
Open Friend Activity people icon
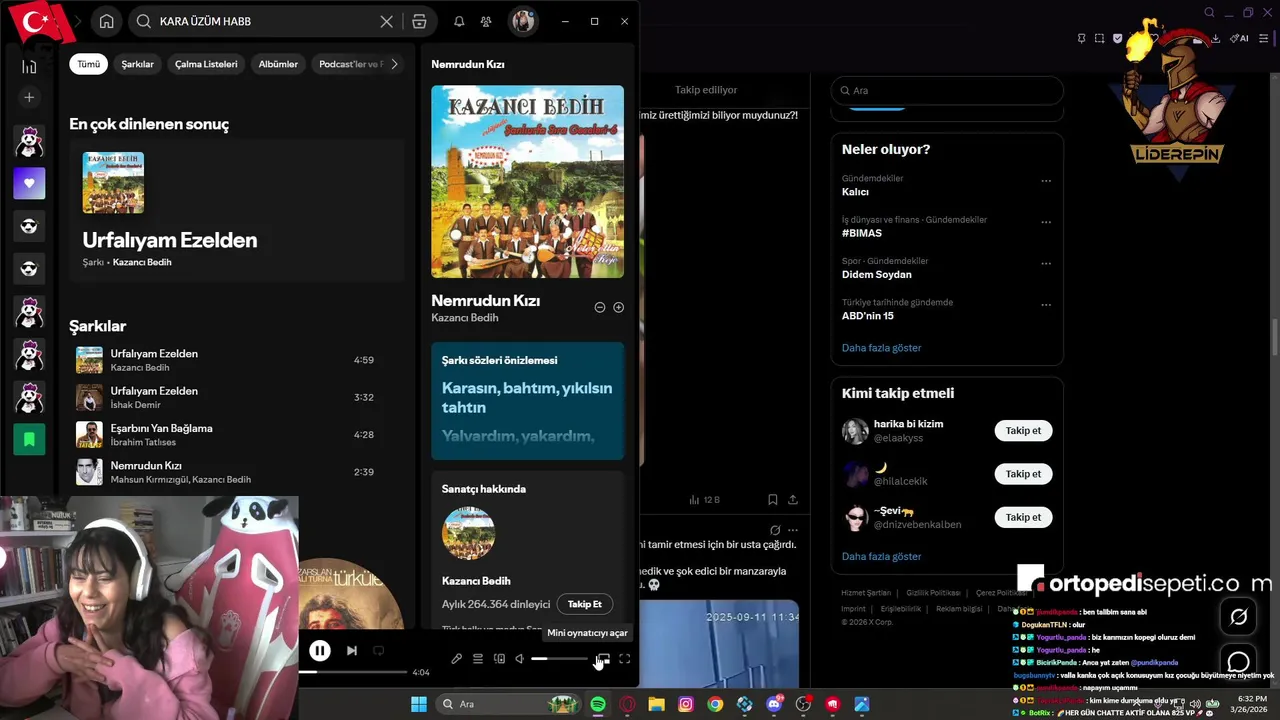(486, 21)
